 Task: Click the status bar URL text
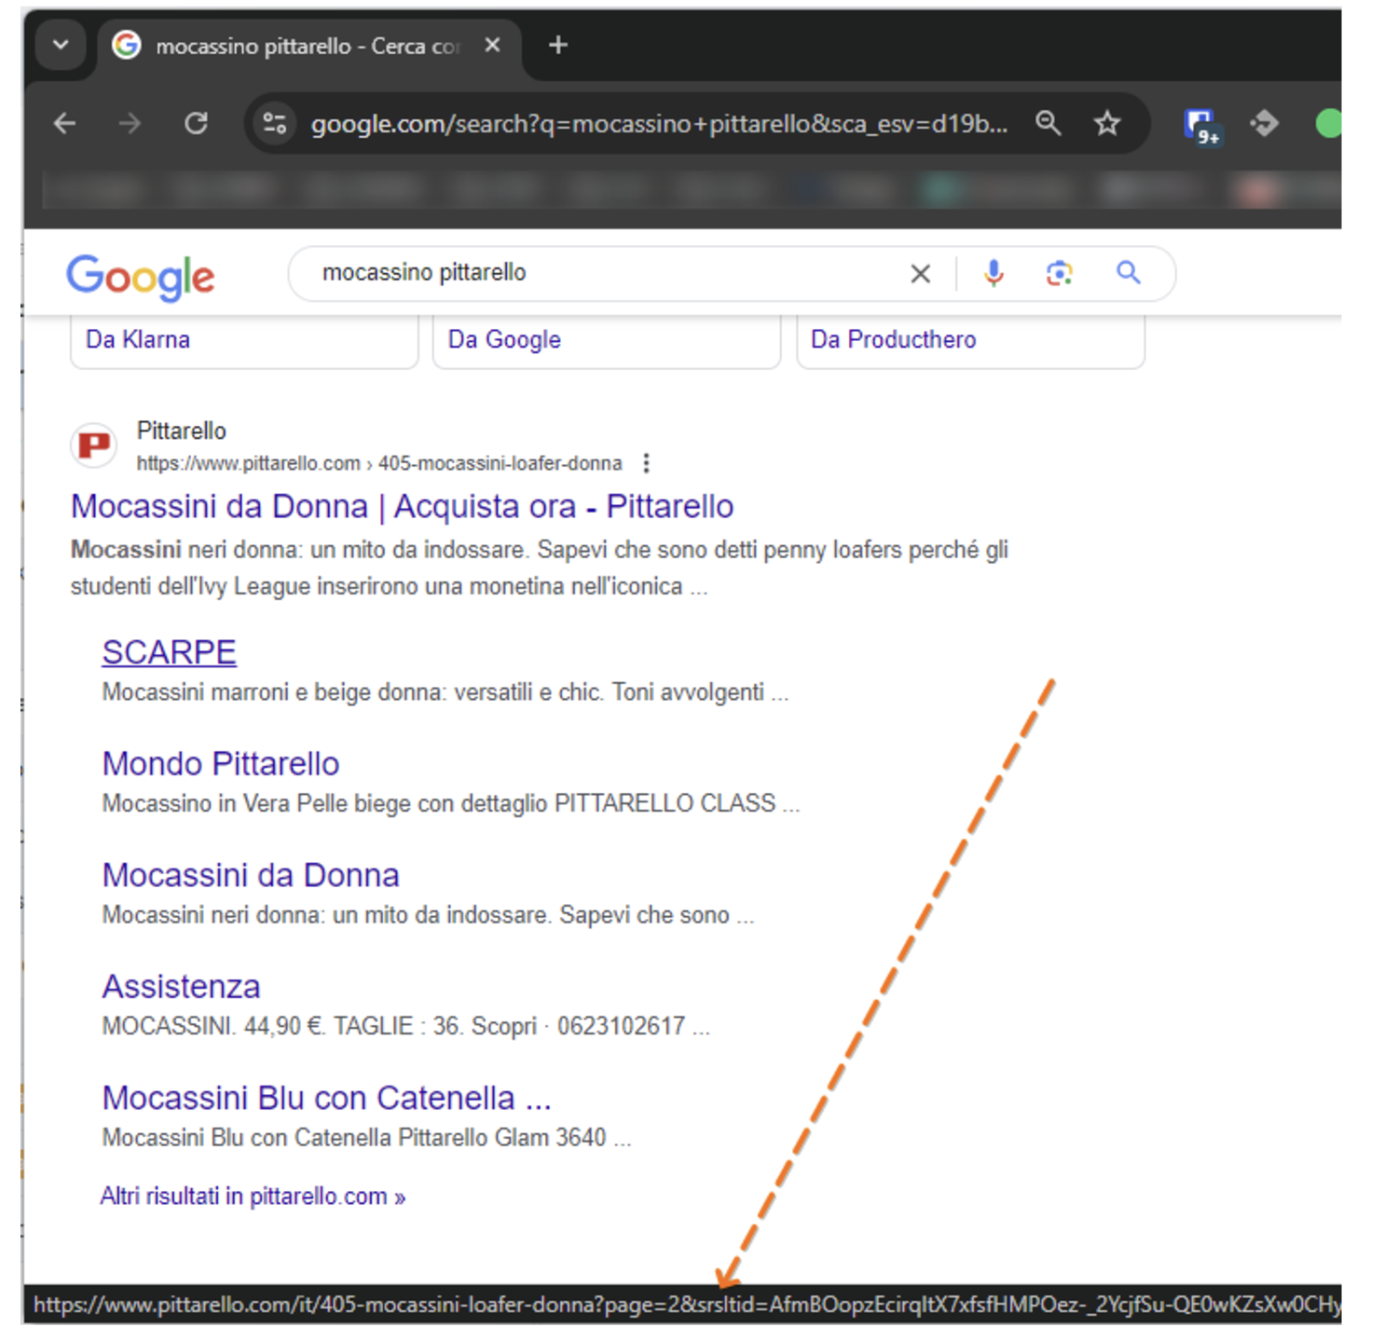(x=687, y=1304)
